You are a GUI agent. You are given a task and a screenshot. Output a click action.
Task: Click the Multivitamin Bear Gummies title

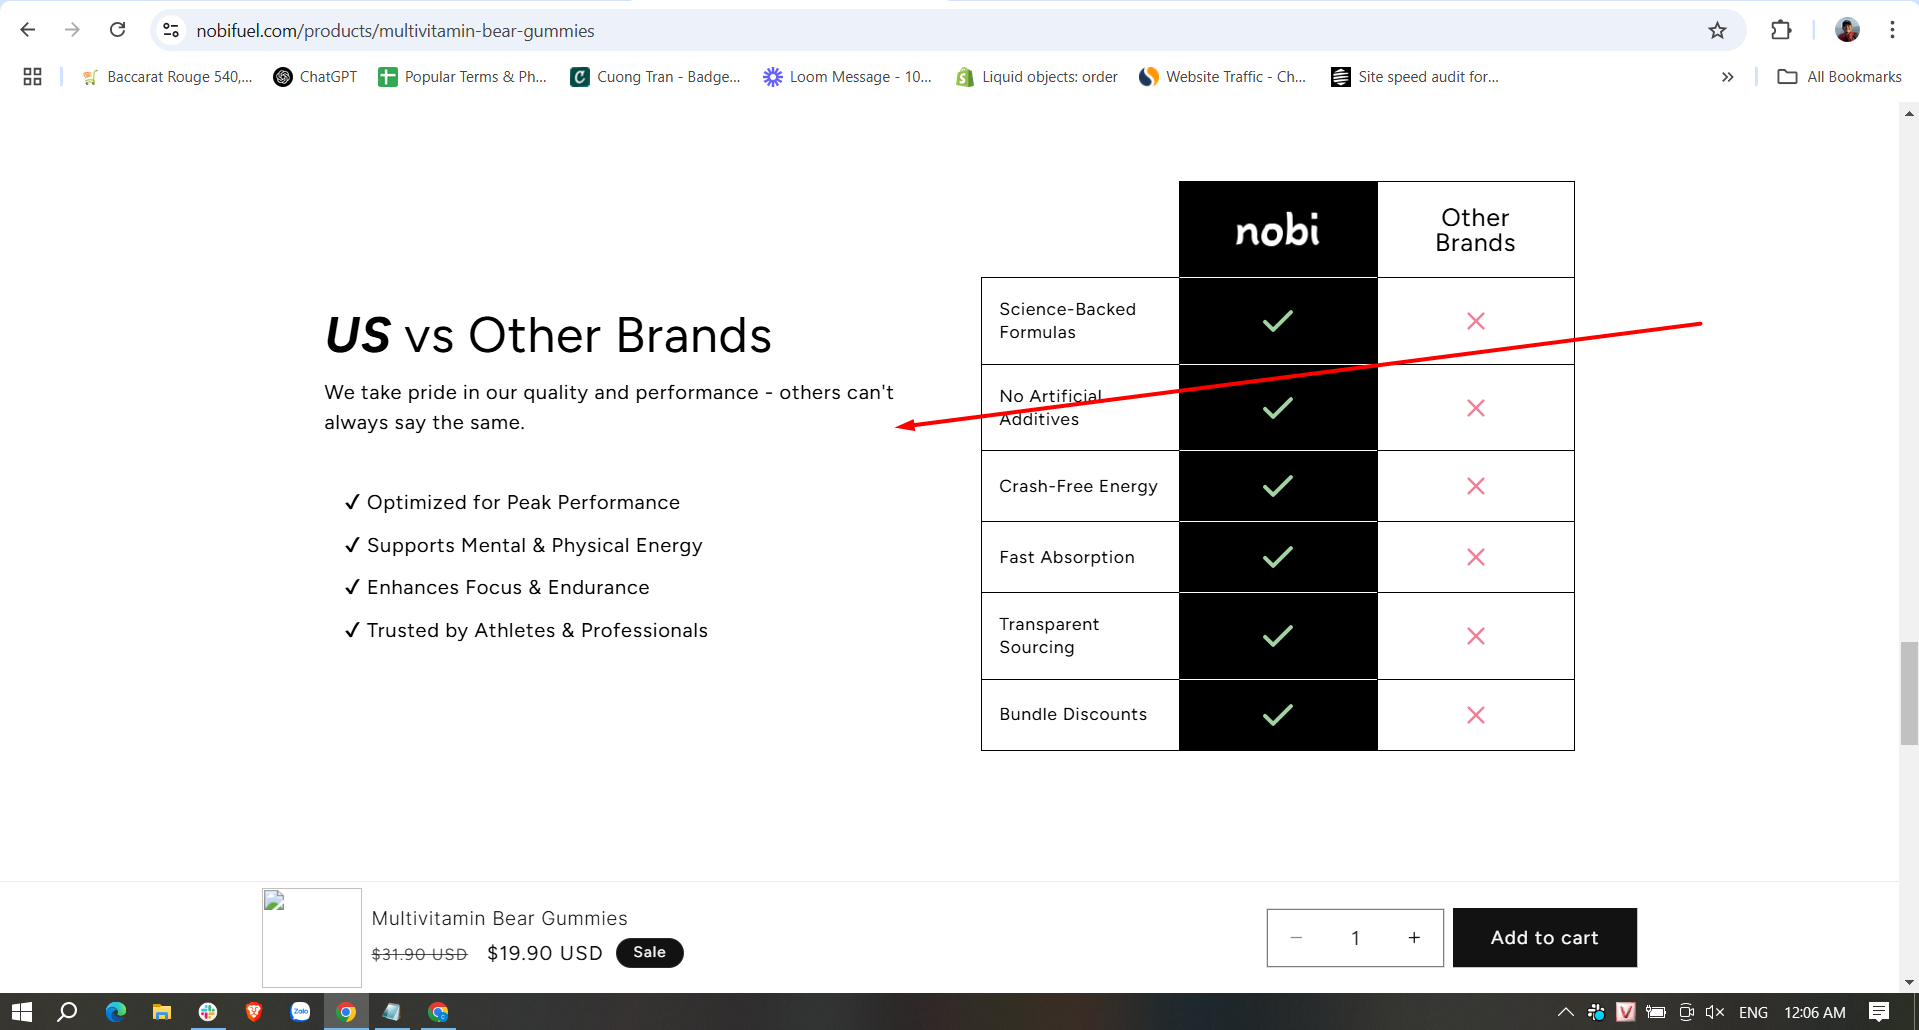(500, 918)
